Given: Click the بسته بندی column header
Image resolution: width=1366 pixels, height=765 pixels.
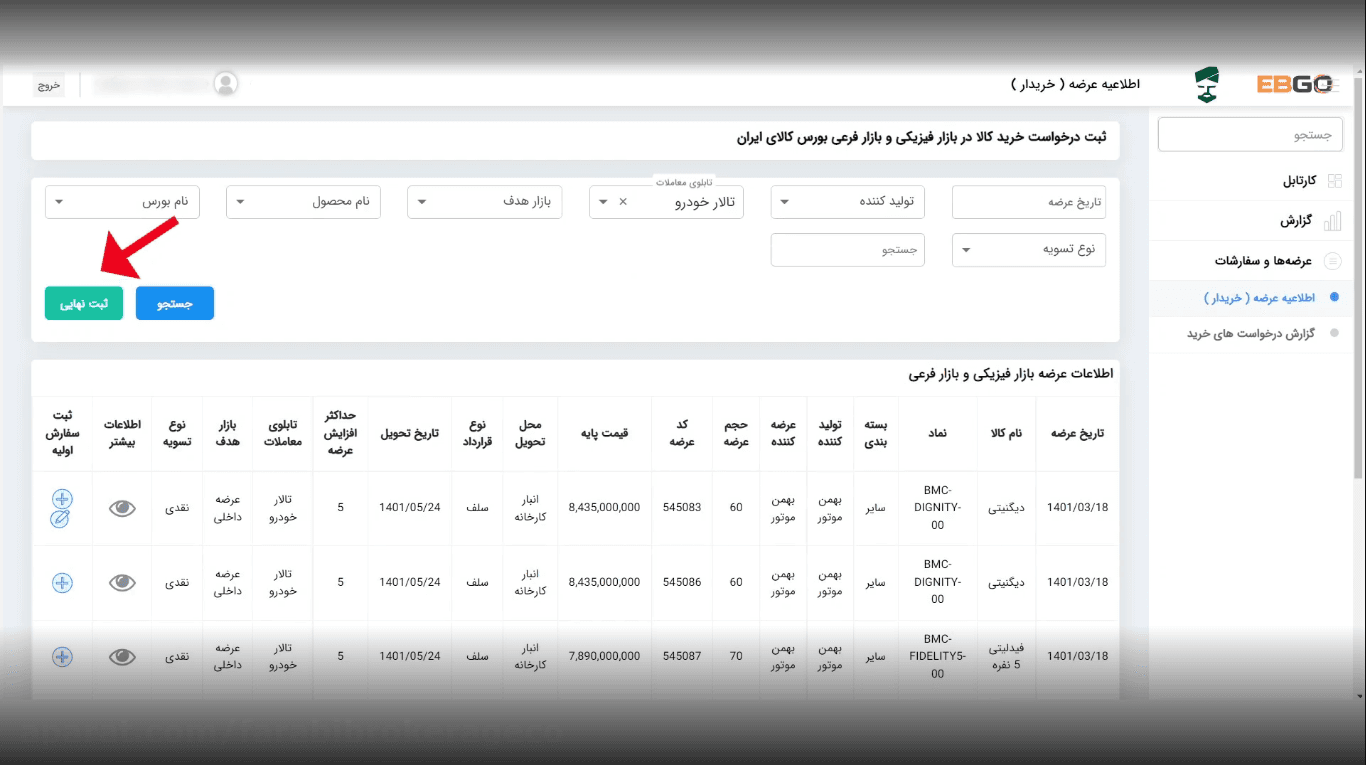Looking at the screenshot, I should pyautogui.click(x=875, y=434).
